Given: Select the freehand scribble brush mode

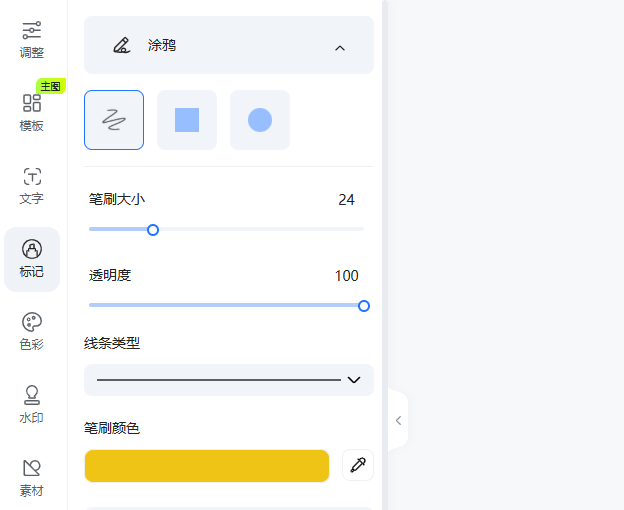Looking at the screenshot, I should pyautogui.click(x=114, y=120).
